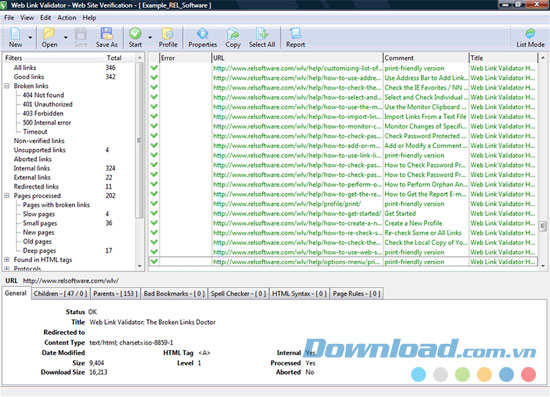Select the Slow pages filter
The height and width of the screenshot is (397, 550).
39,214
